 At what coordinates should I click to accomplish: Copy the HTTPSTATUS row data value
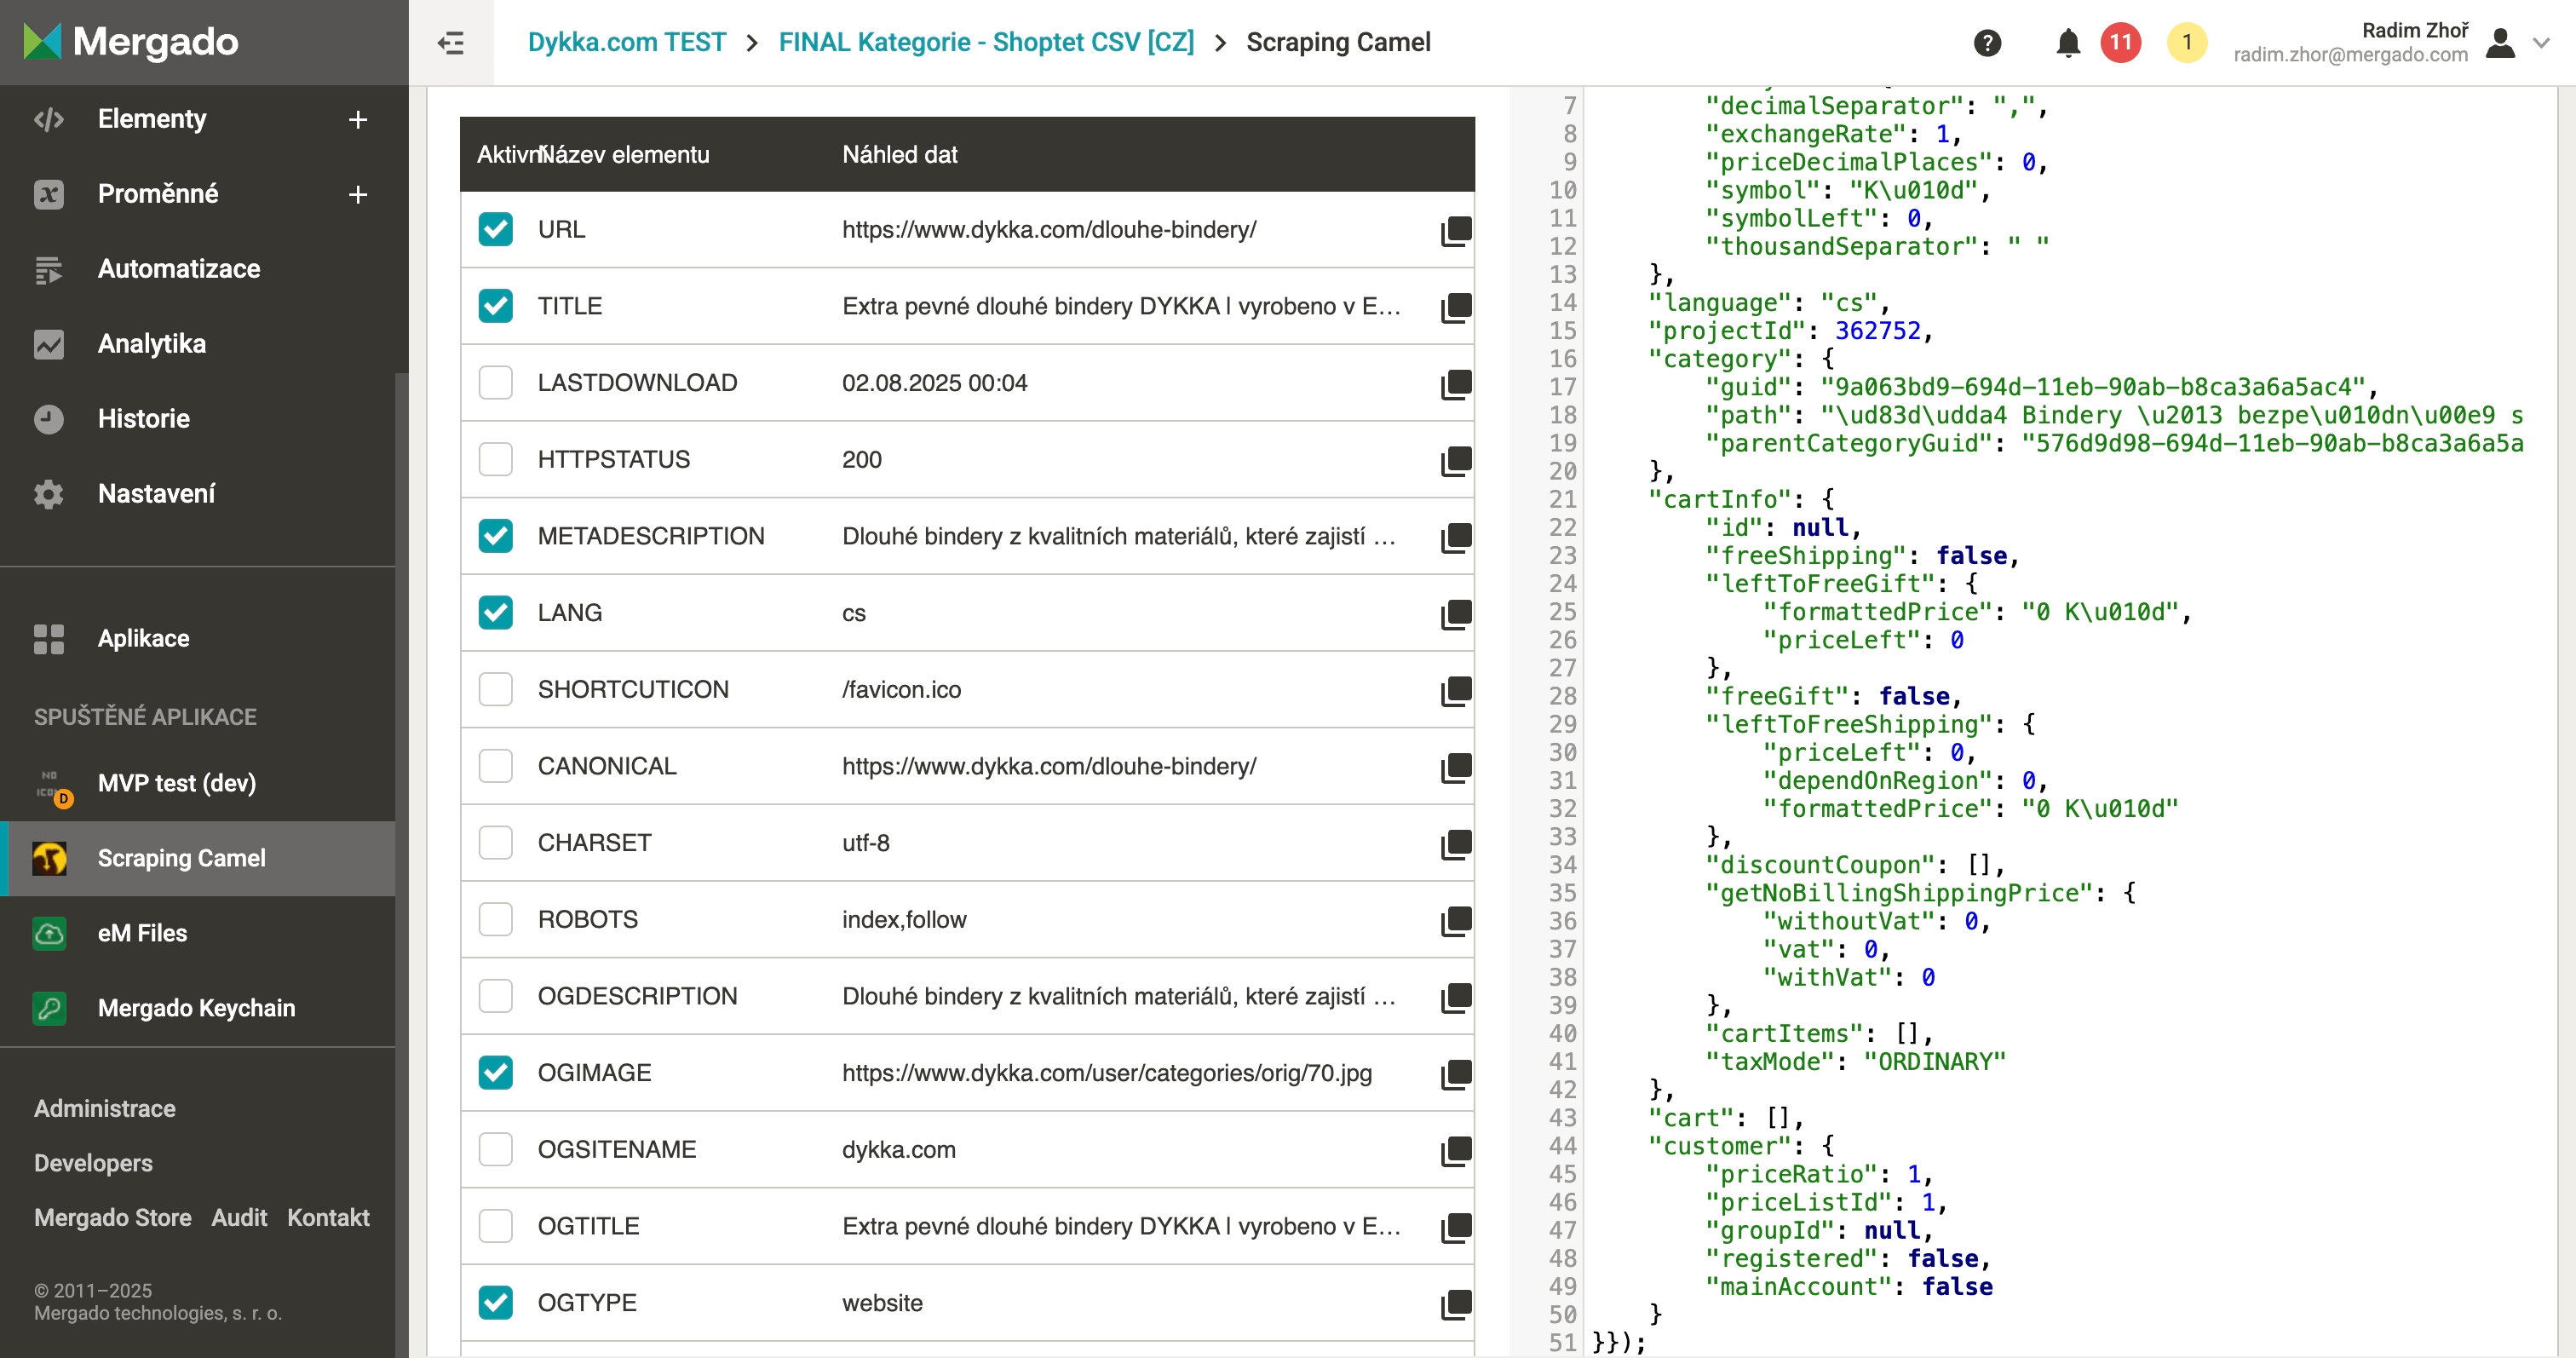coord(1456,461)
